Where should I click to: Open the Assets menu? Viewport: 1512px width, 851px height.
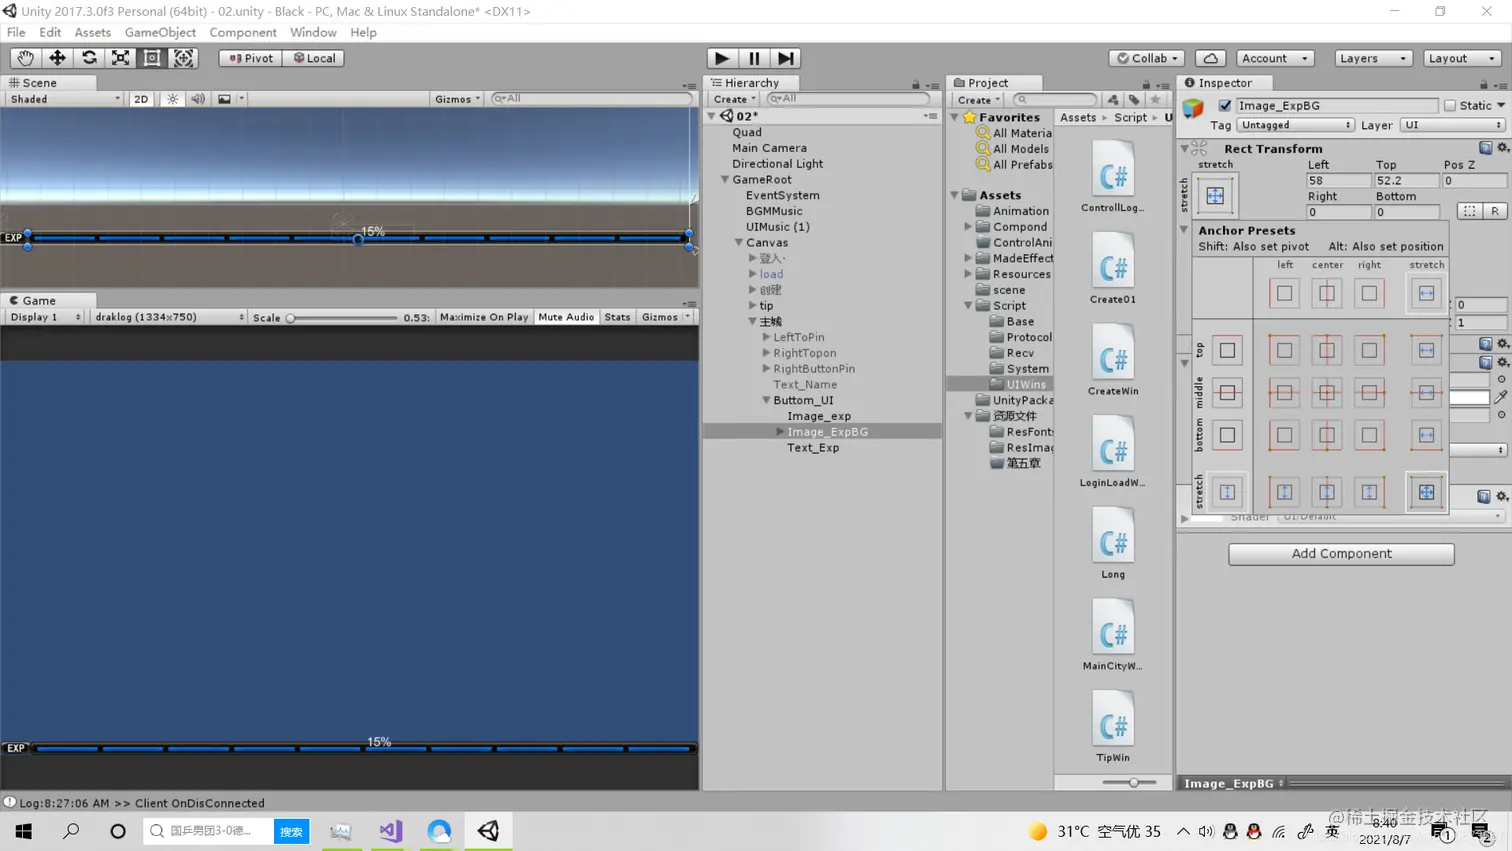pos(92,32)
